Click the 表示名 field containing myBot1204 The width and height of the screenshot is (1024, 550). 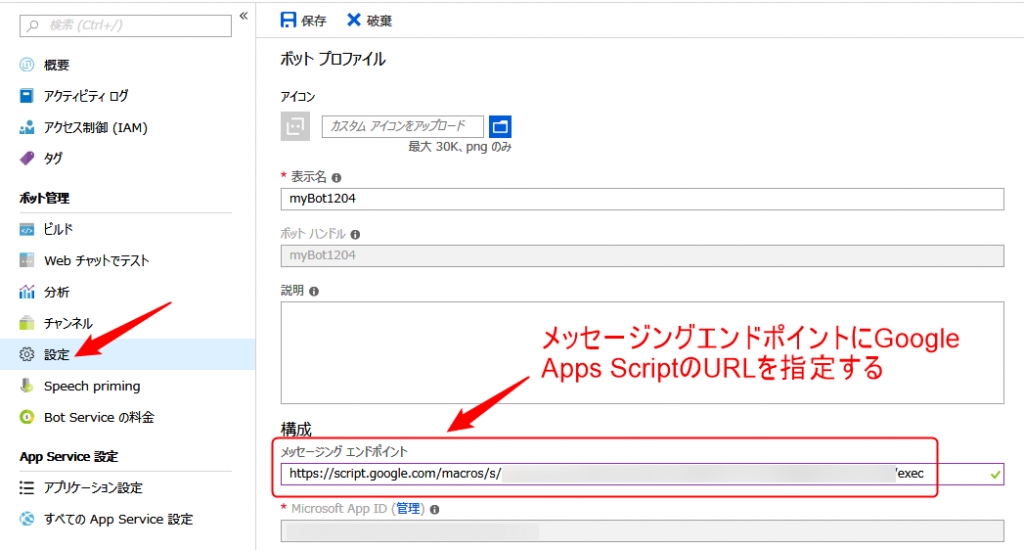tap(642, 199)
